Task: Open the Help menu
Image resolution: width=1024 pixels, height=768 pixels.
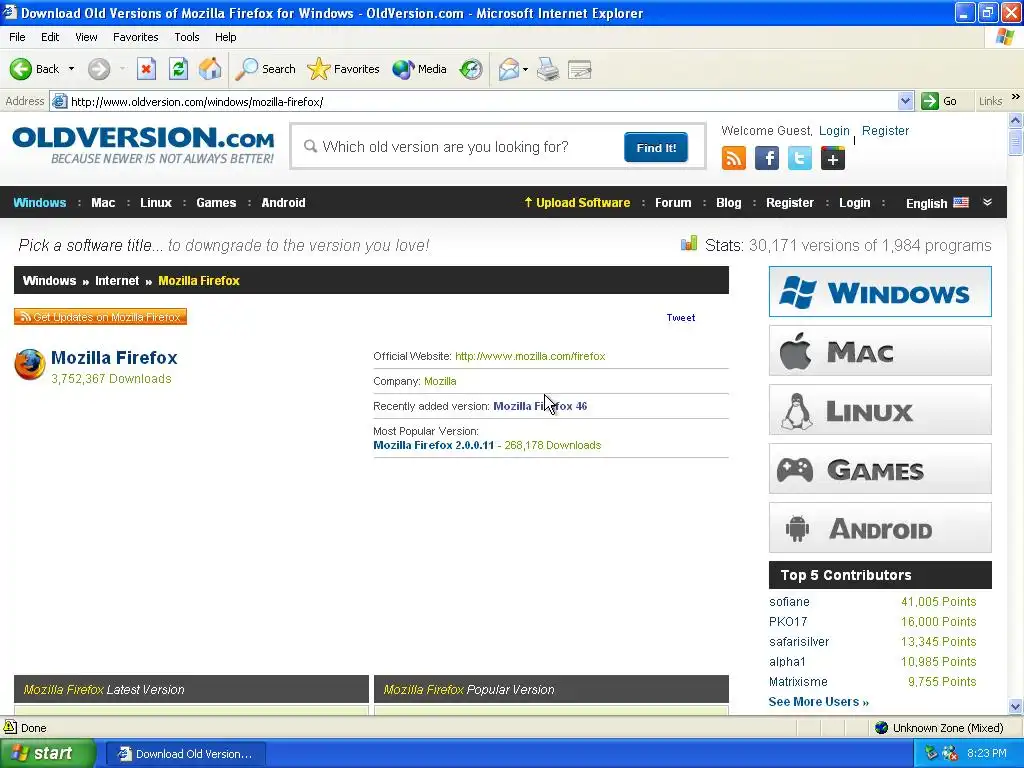Action: tap(225, 37)
